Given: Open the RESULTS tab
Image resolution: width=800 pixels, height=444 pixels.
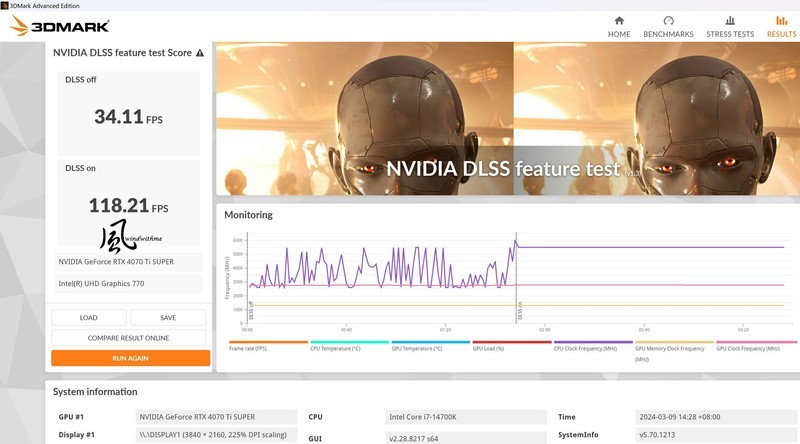Looking at the screenshot, I should [781, 27].
